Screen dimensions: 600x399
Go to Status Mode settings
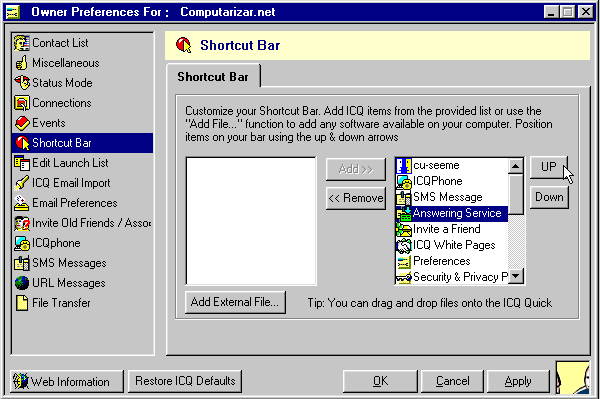pos(82,83)
